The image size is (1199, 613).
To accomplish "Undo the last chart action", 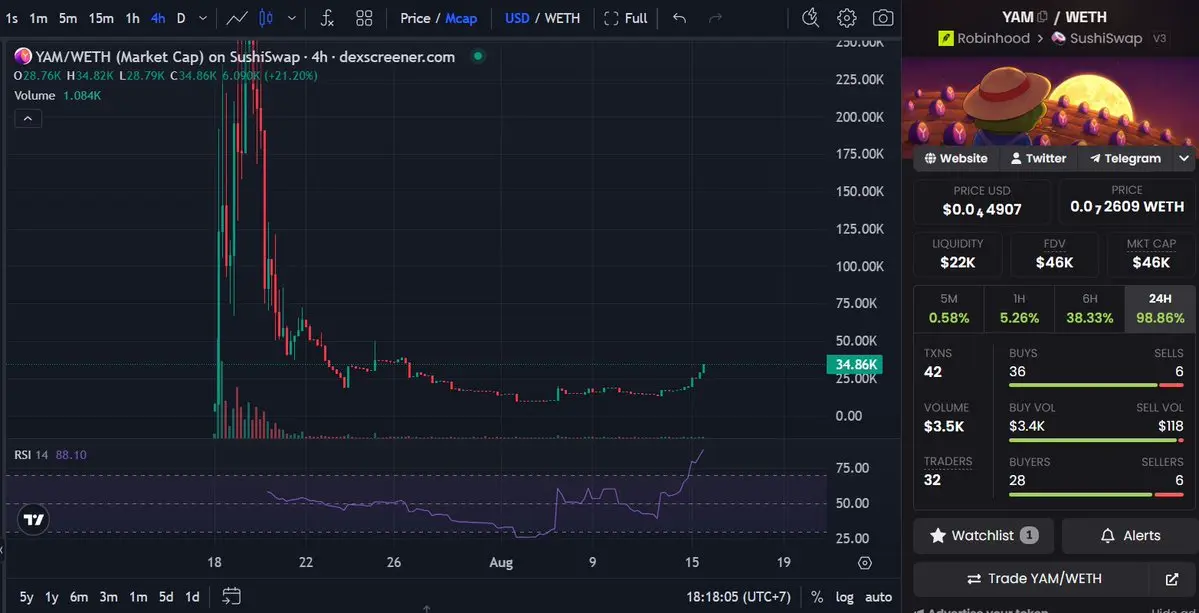I will click(679, 18).
